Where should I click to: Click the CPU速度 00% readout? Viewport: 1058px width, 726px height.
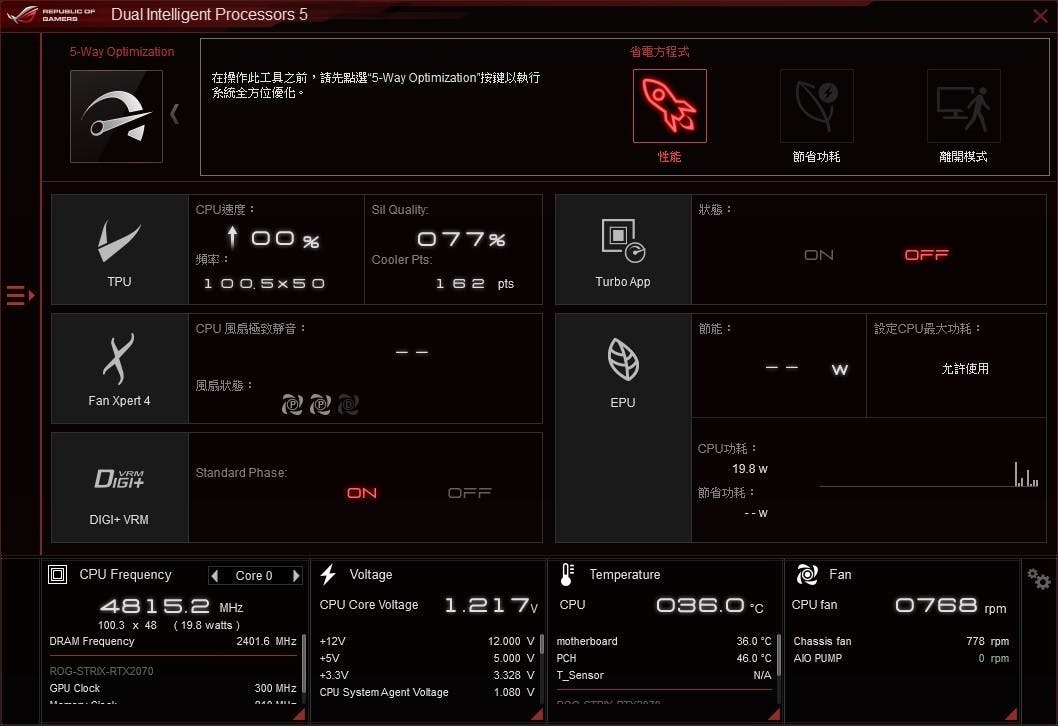click(x=273, y=238)
